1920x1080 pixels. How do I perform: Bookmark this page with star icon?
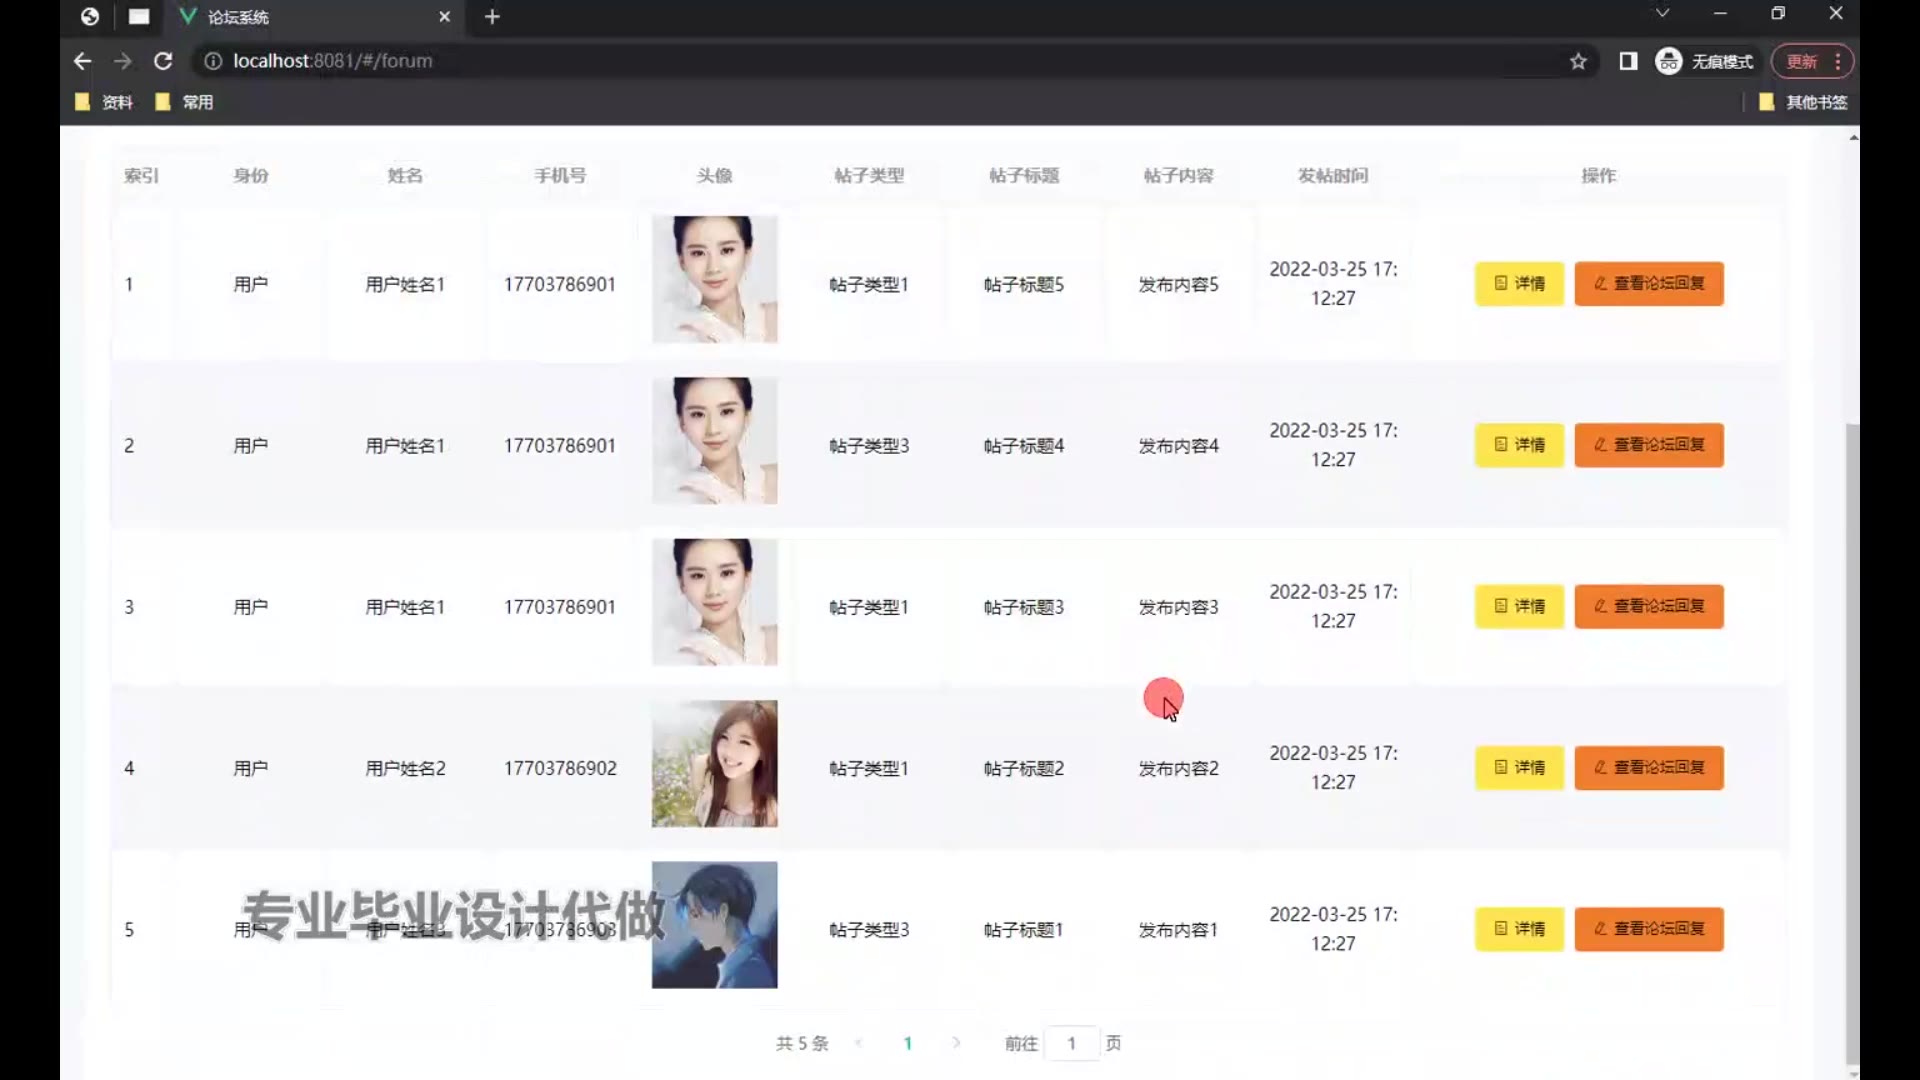tap(1578, 61)
